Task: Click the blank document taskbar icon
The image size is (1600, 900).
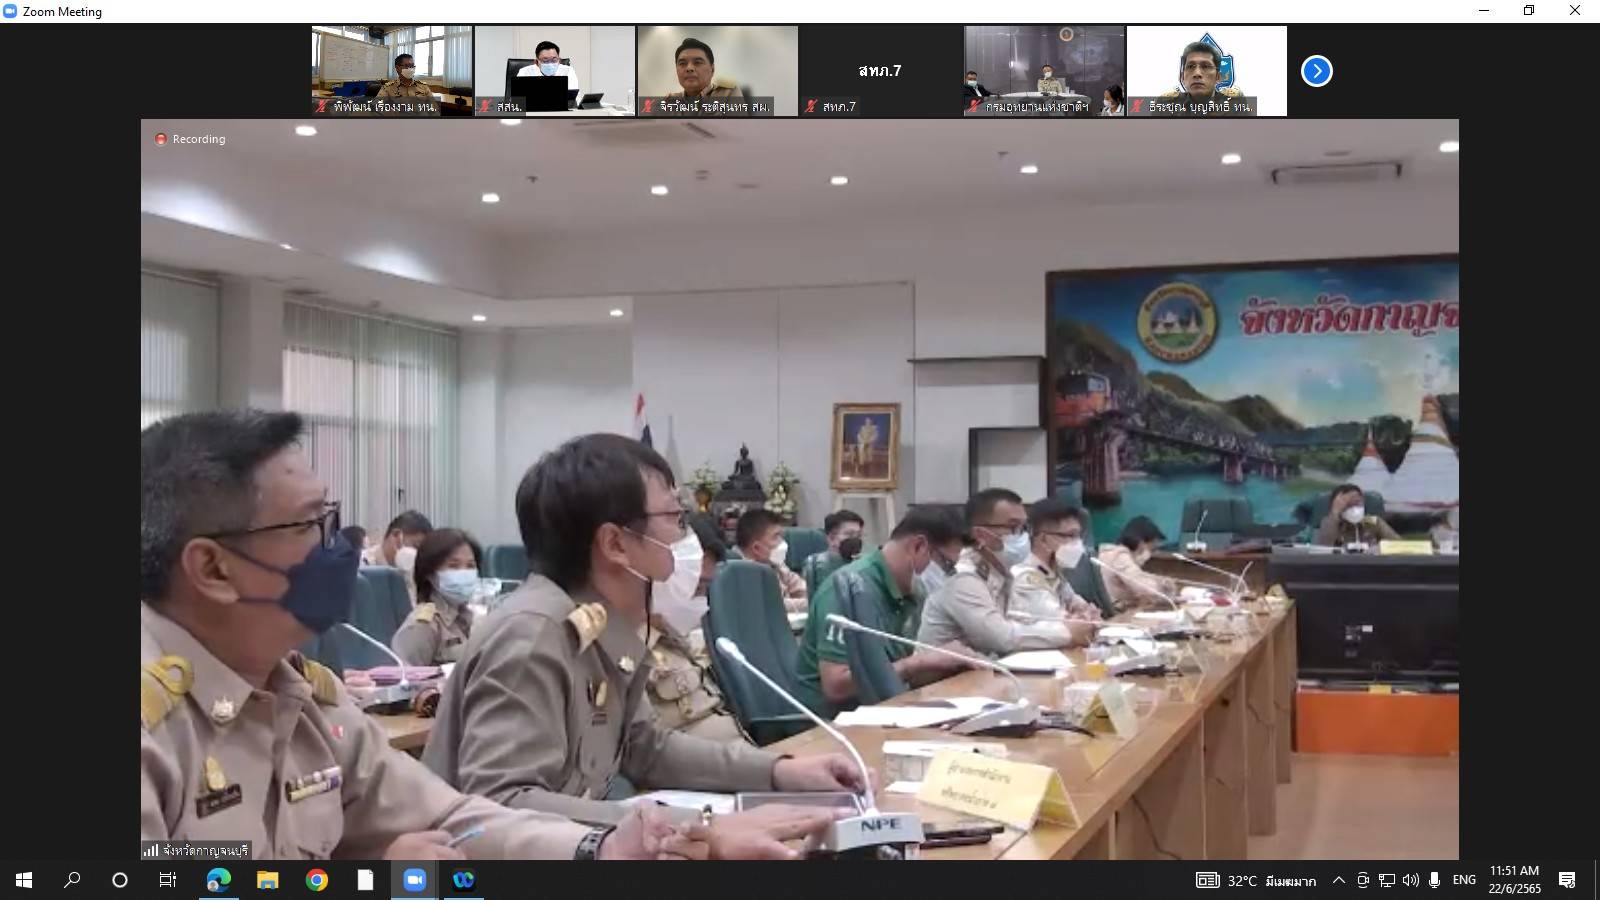Action: click(x=365, y=880)
